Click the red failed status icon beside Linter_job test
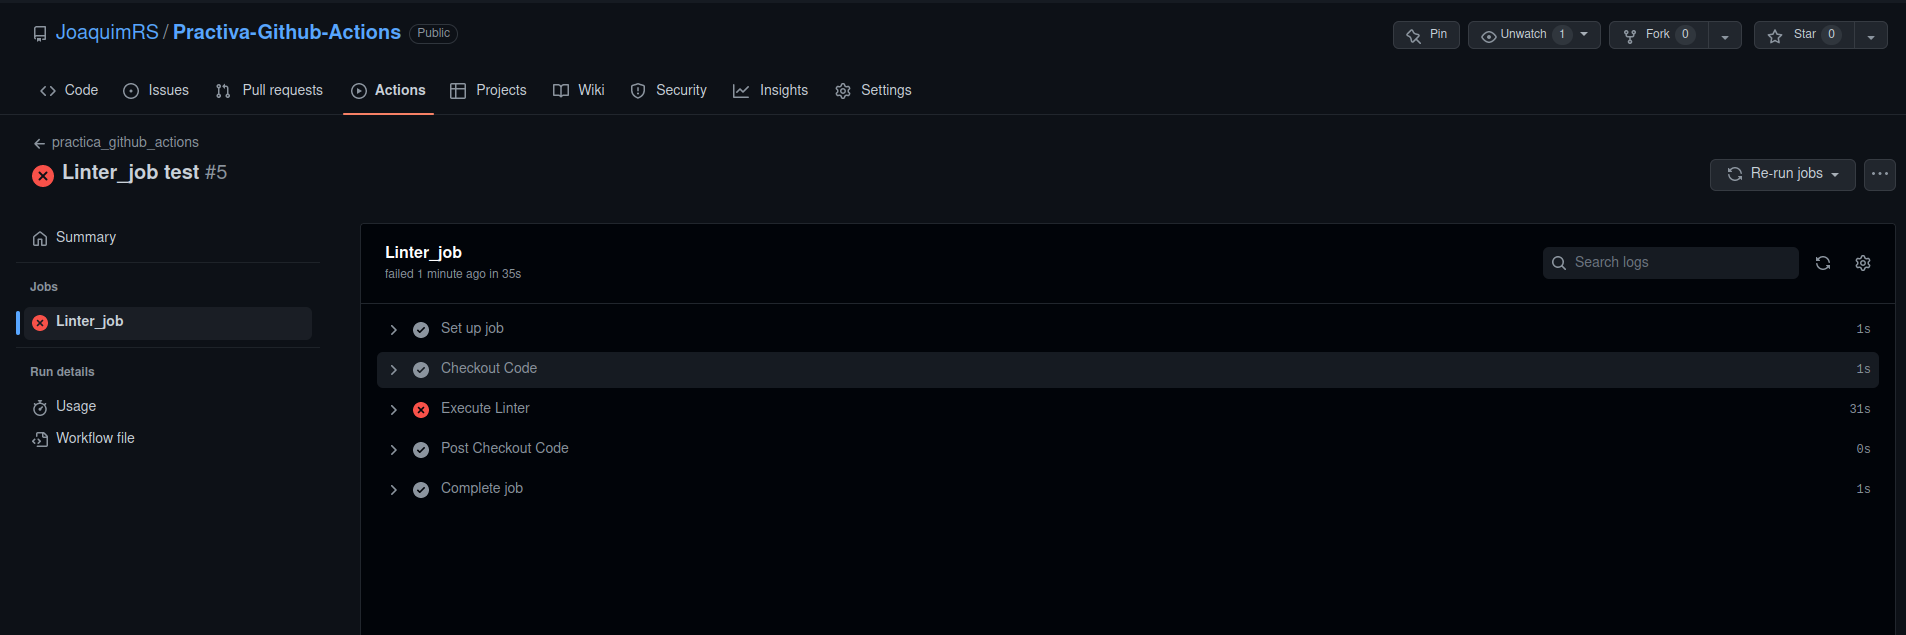This screenshot has width=1906, height=635. [43, 176]
